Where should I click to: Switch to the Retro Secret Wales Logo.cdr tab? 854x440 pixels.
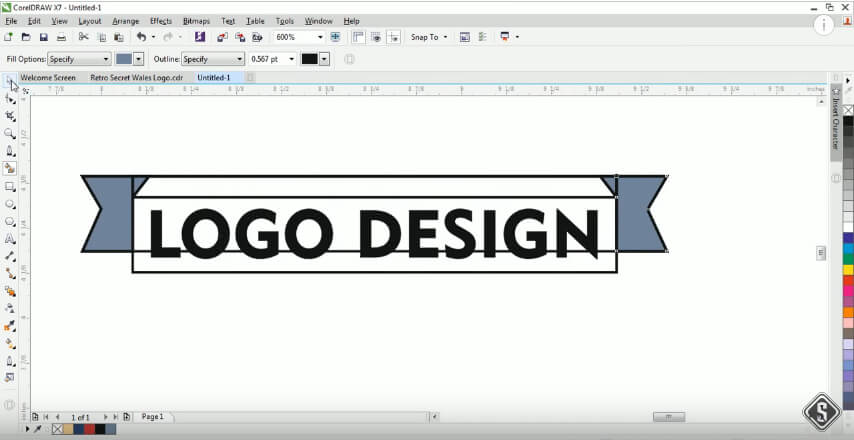[136, 77]
